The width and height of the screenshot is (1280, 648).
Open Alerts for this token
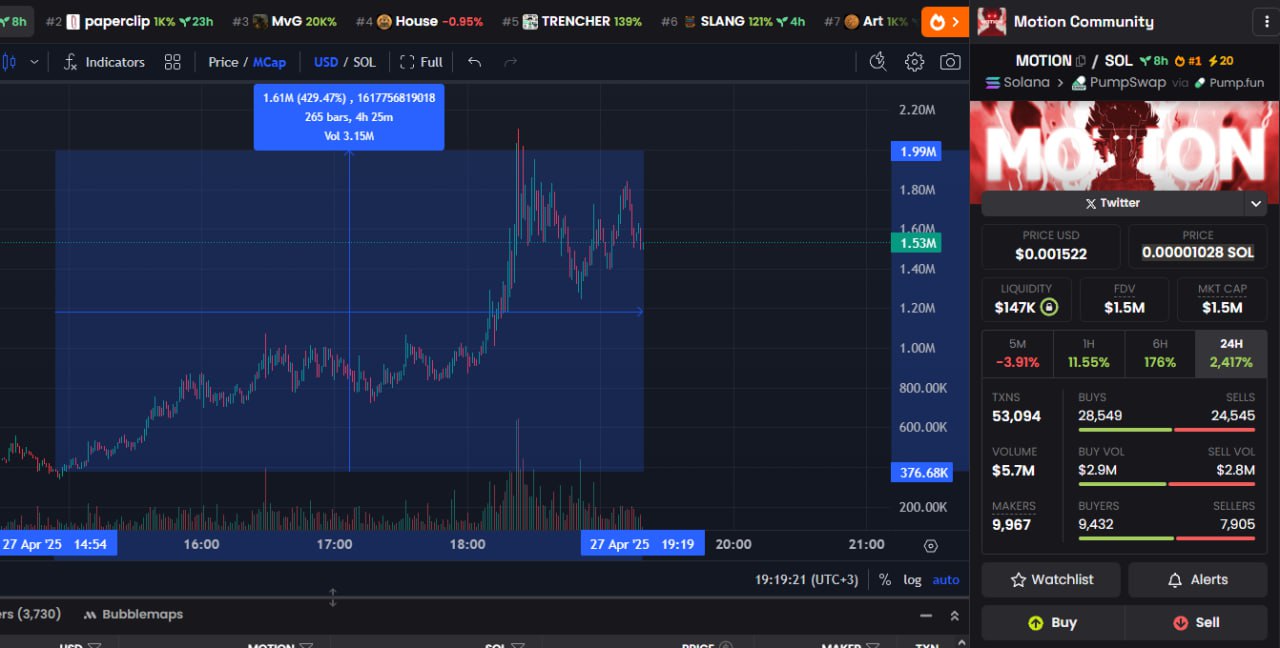pyautogui.click(x=1198, y=580)
